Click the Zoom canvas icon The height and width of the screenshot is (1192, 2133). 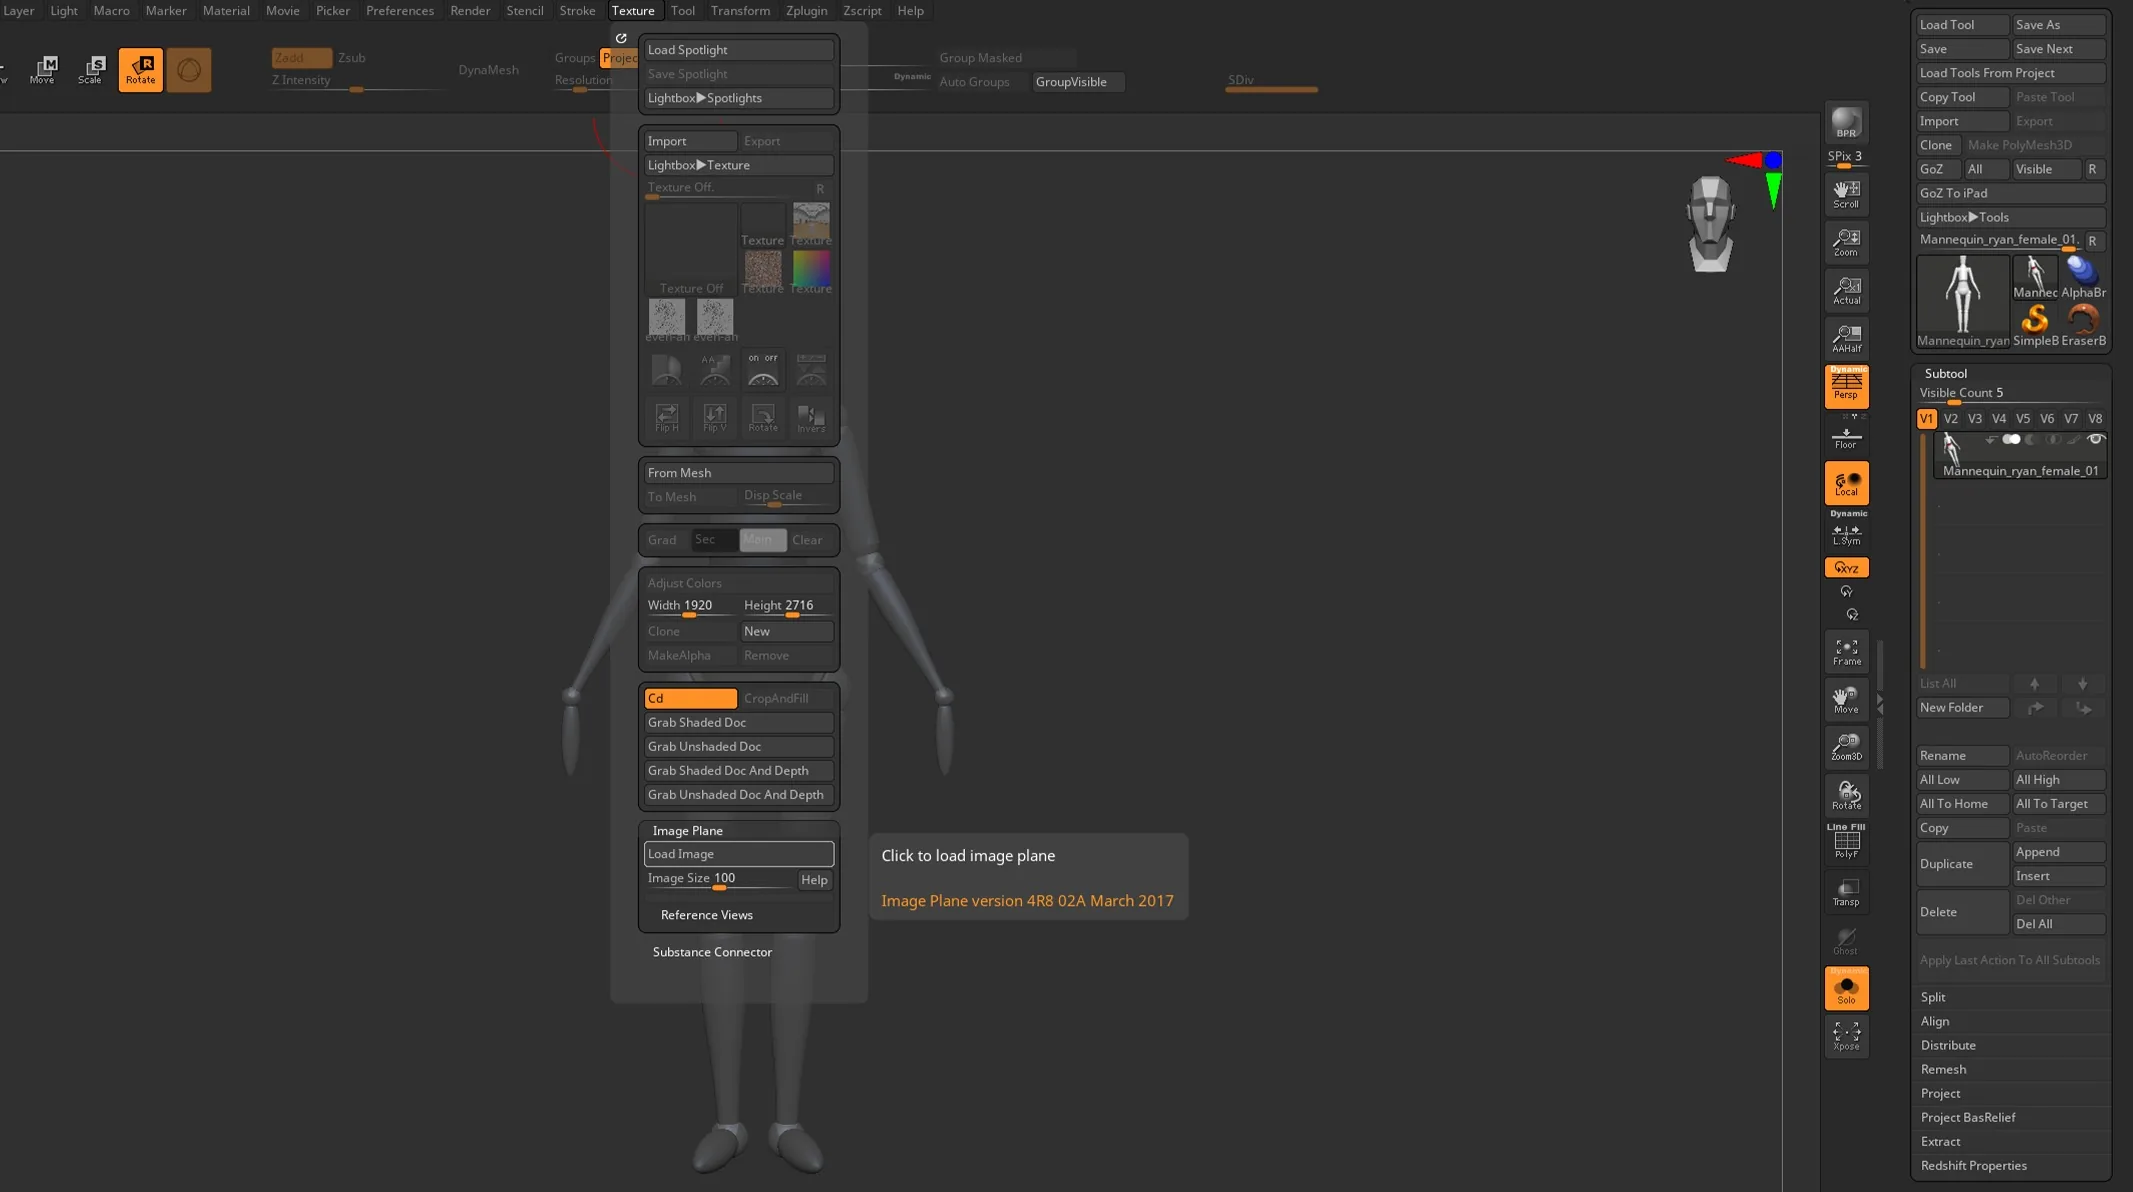1846,242
